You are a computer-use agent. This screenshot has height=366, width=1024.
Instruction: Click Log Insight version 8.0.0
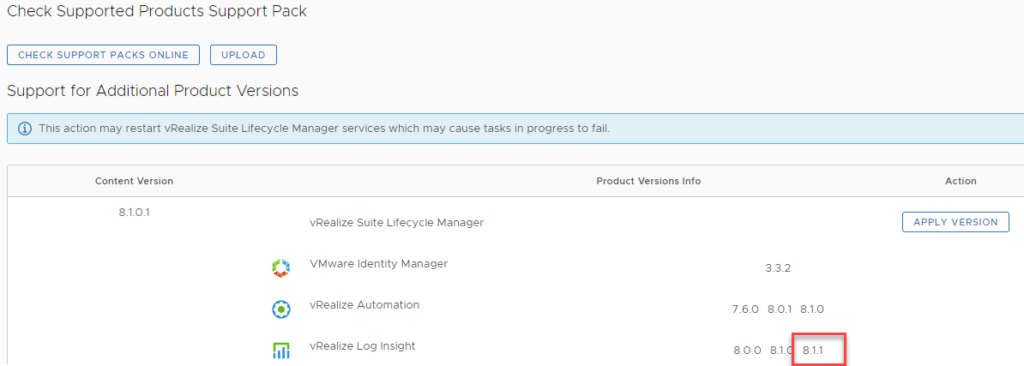(x=747, y=350)
